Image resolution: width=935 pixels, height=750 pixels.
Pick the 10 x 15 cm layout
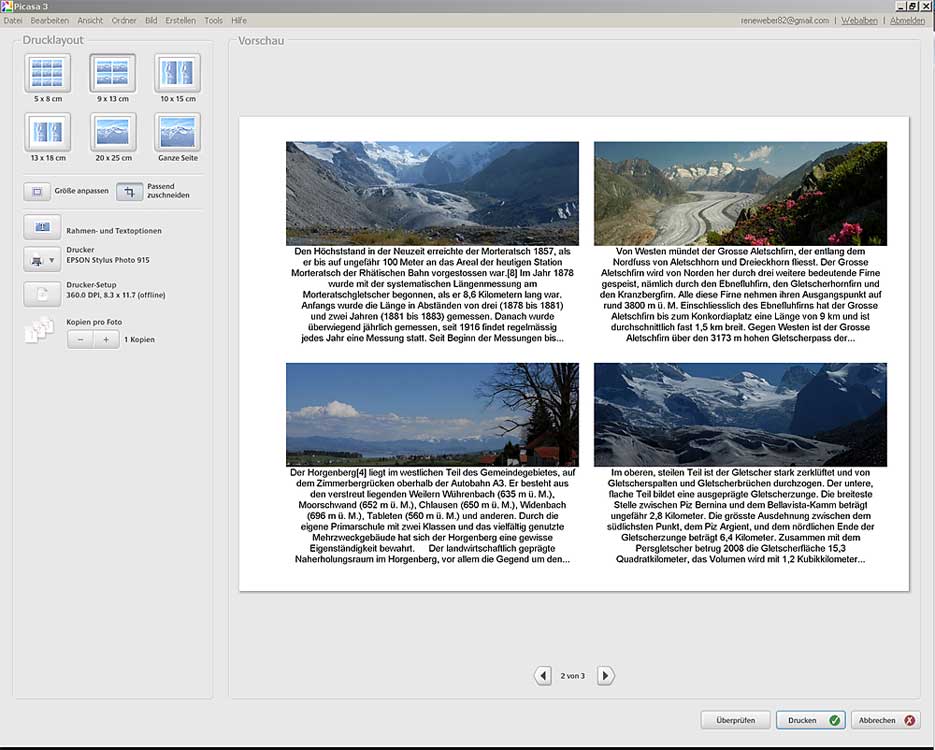(177, 73)
